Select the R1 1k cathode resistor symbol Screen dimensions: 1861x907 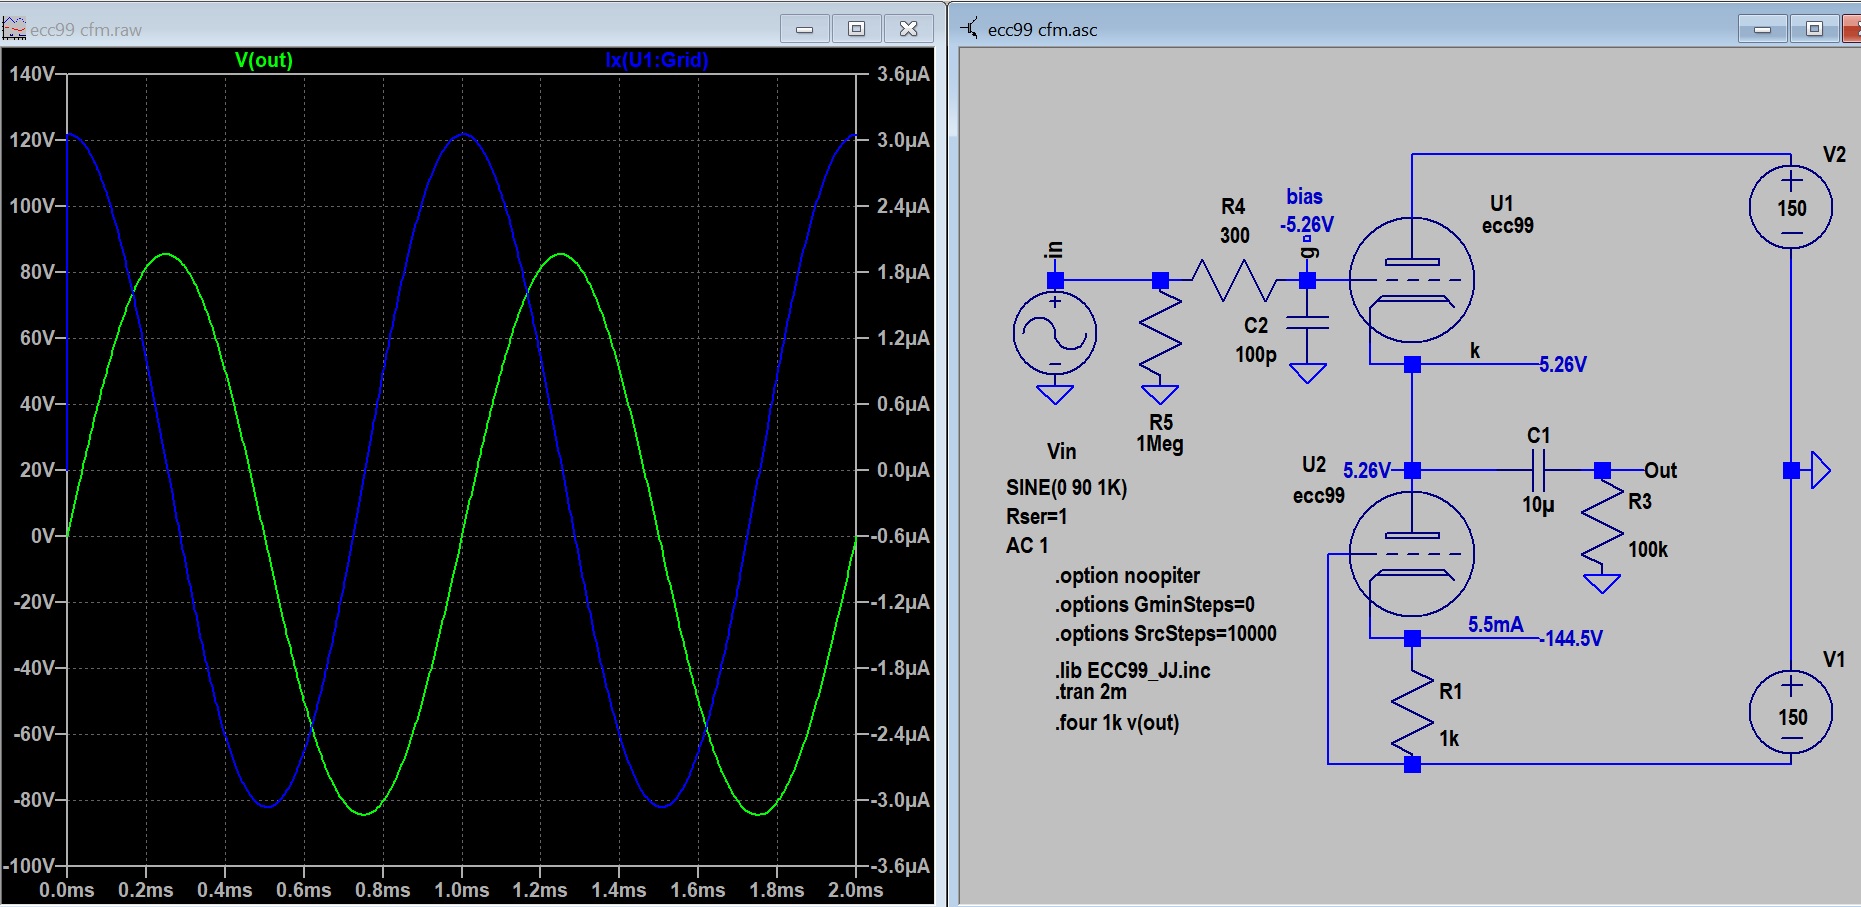coord(1412,712)
